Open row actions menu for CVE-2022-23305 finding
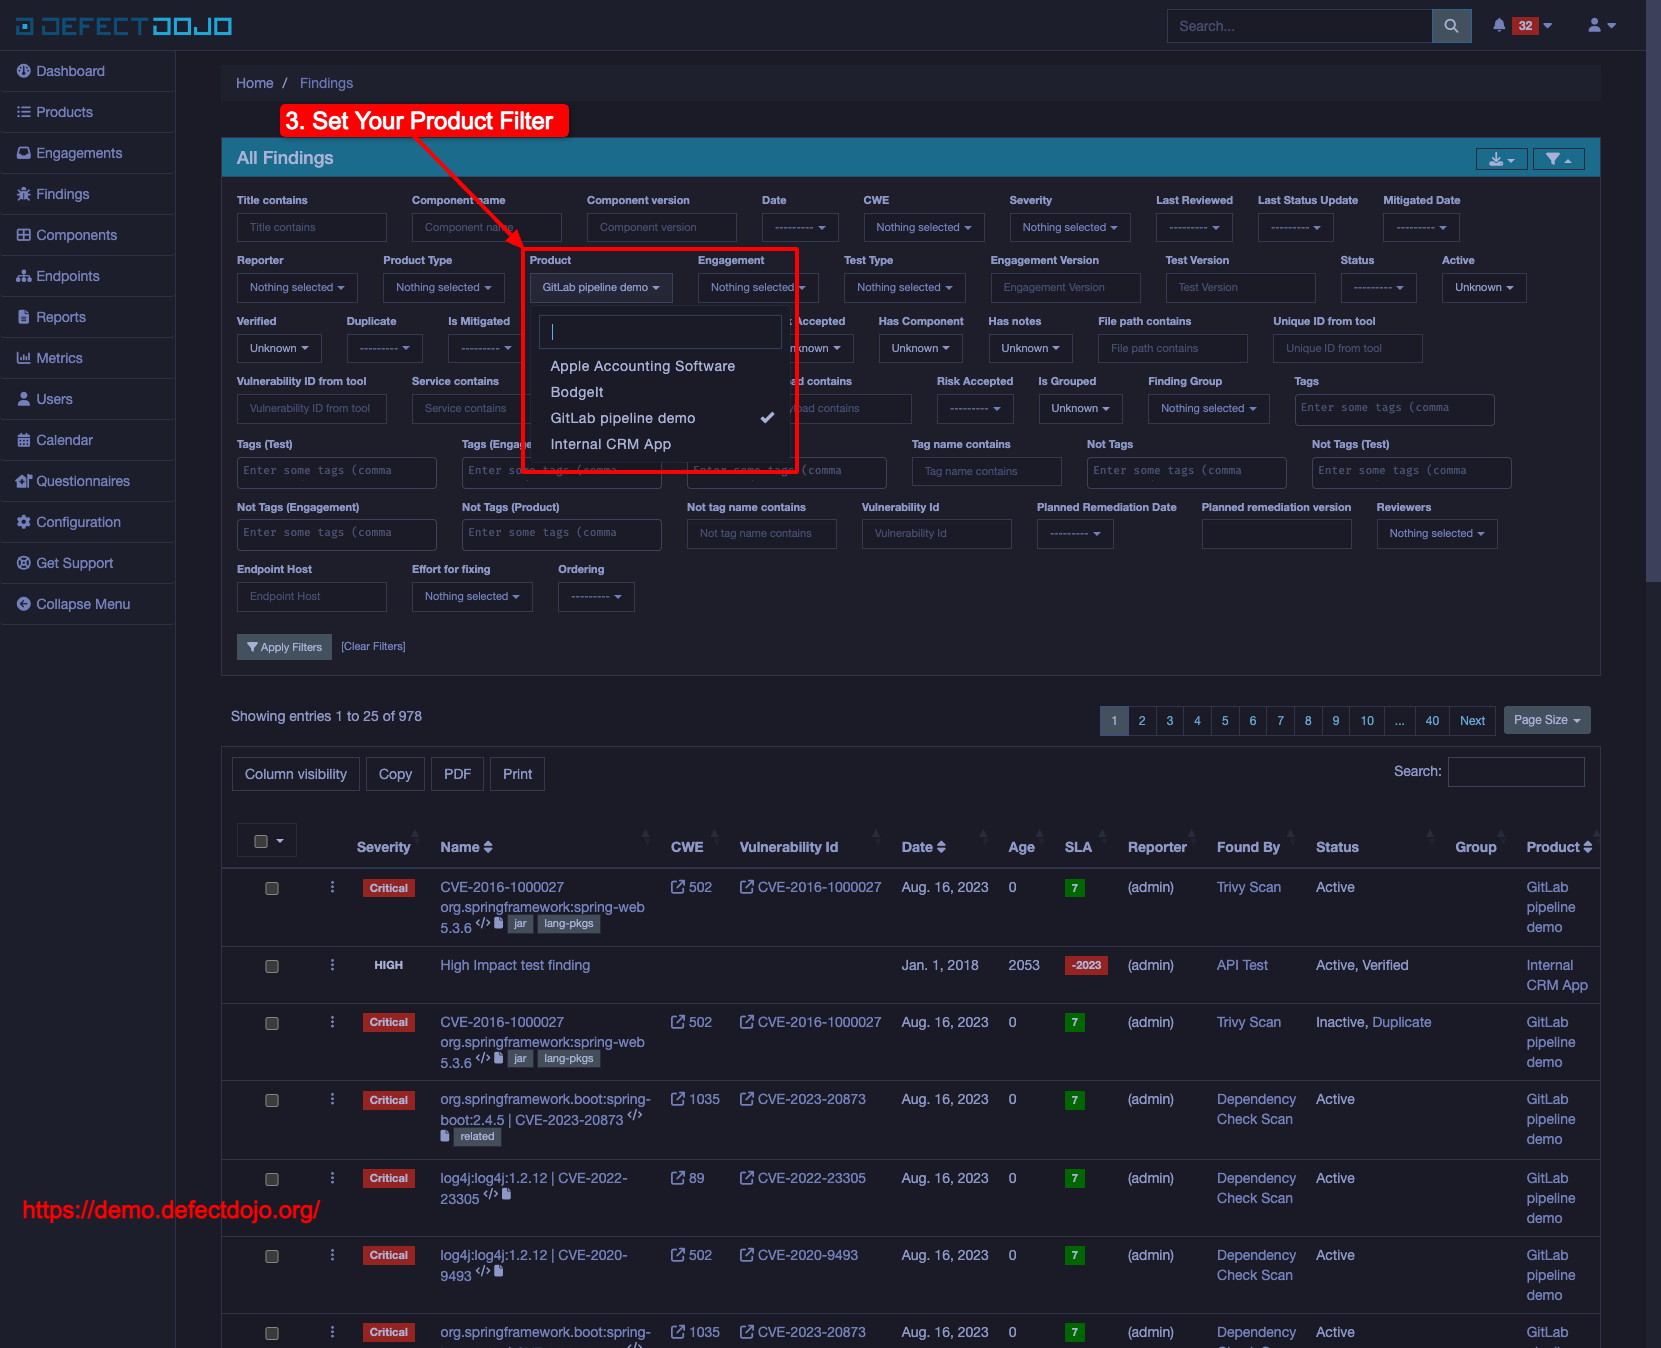 pos(332,1178)
